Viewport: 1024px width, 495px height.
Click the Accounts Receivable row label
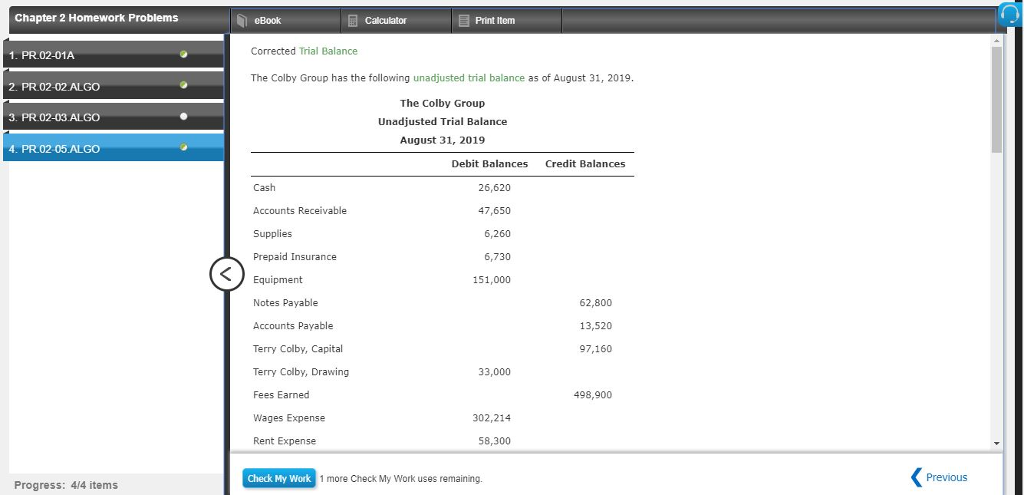pos(300,211)
